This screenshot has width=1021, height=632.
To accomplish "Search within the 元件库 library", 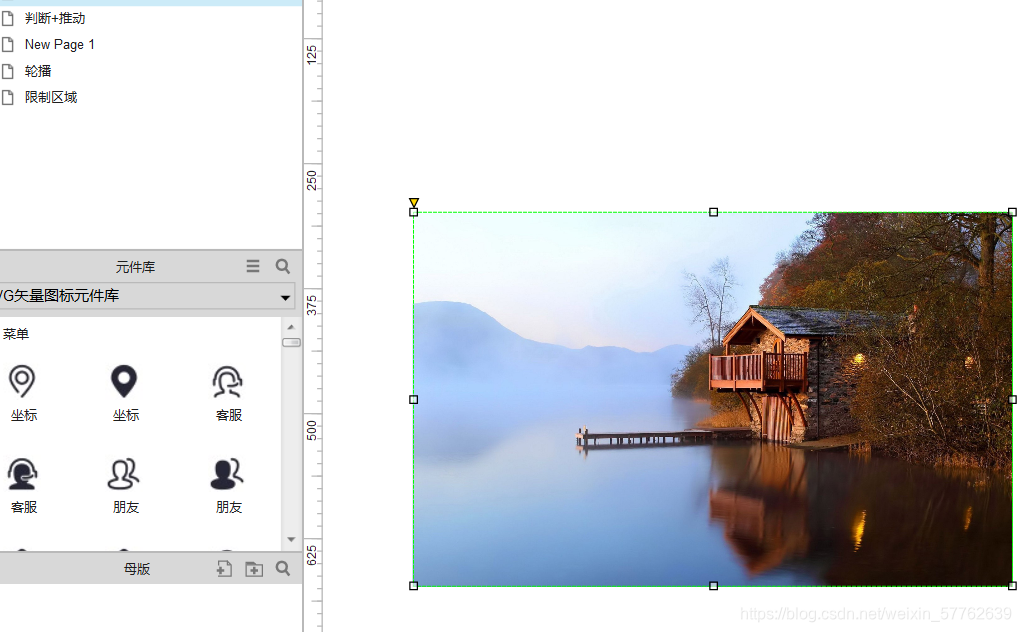I will point(283,266).
